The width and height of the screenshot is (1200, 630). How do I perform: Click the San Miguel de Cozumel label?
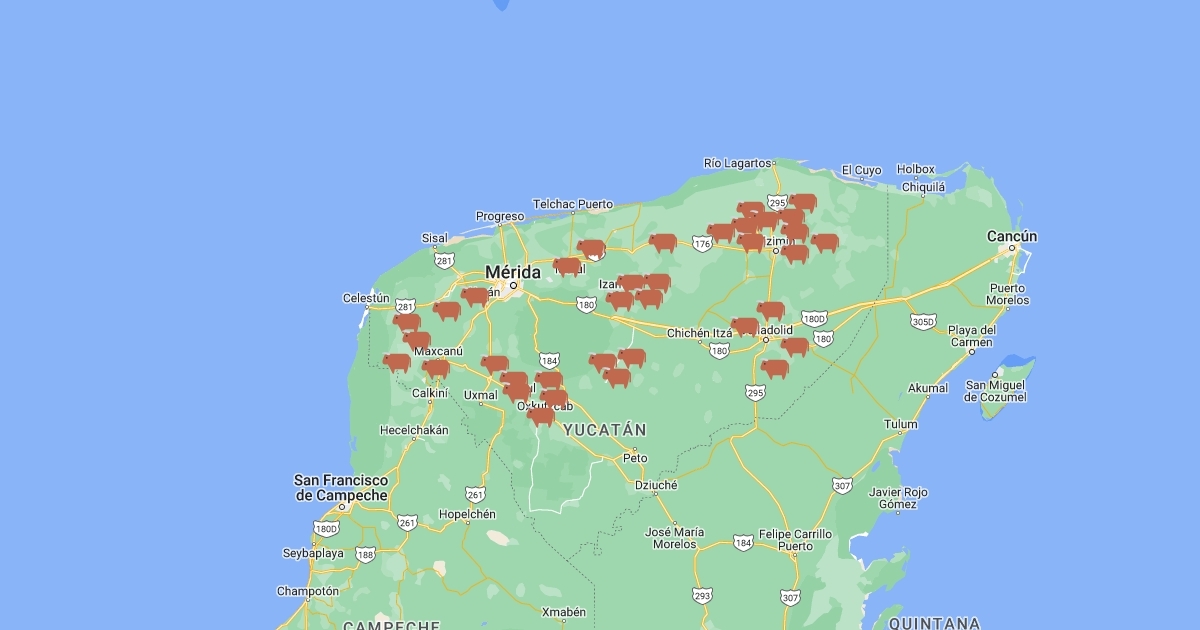click(x=995, y=391)
